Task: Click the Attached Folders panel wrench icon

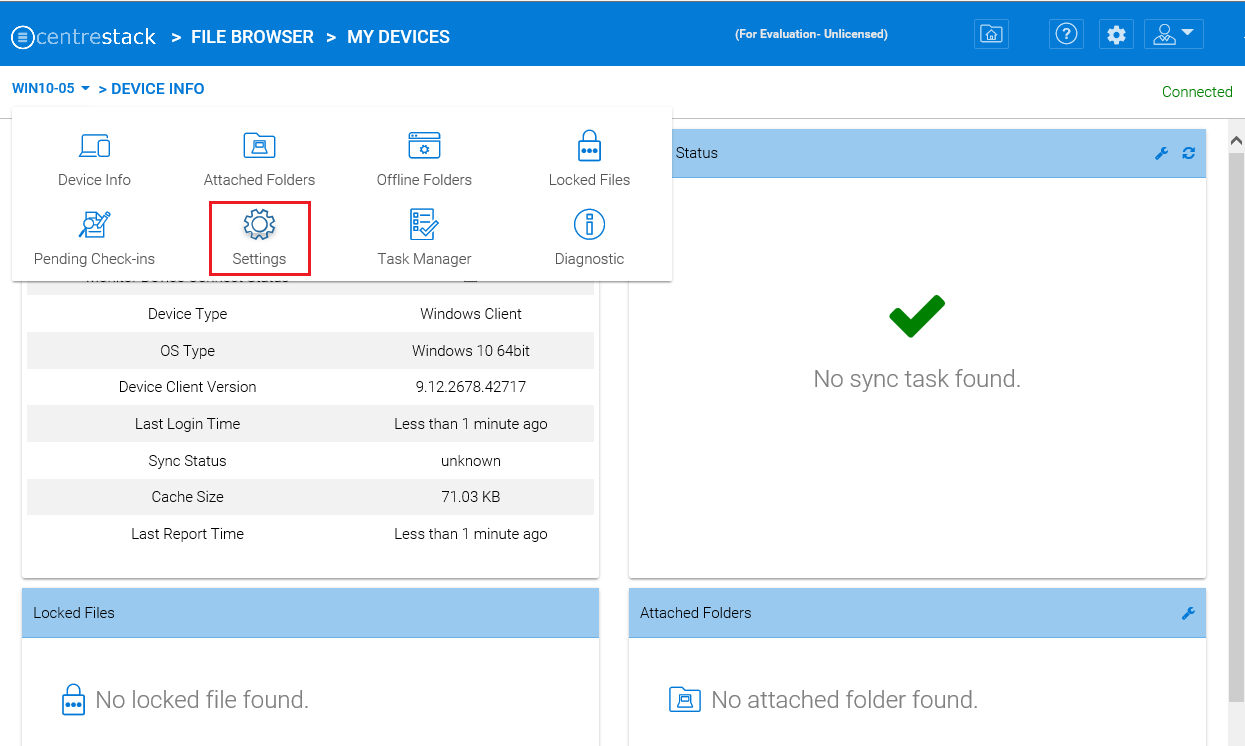Action: 1188,613
